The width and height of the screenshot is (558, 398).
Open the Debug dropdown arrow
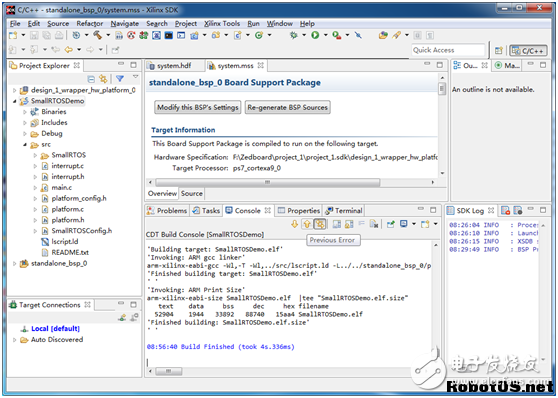(x=304, y=35)
